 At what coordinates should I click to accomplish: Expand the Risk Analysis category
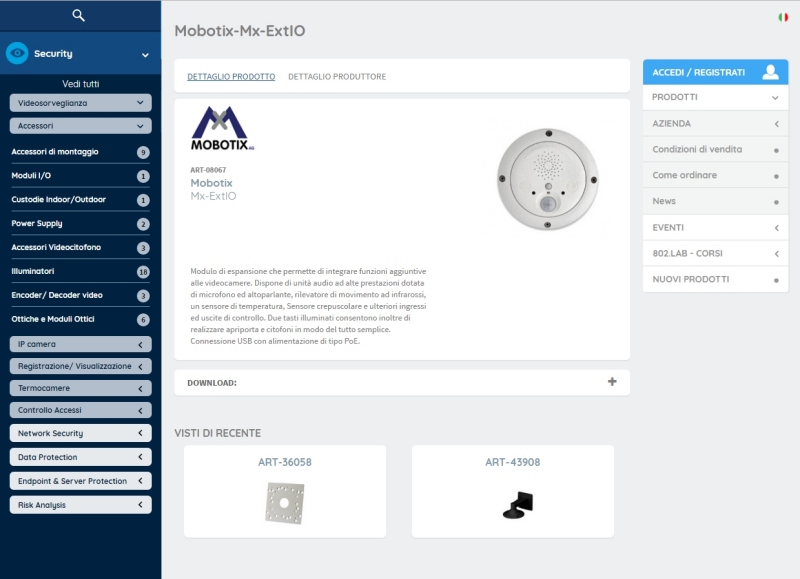pyautogui.click(x=81, y=505)
